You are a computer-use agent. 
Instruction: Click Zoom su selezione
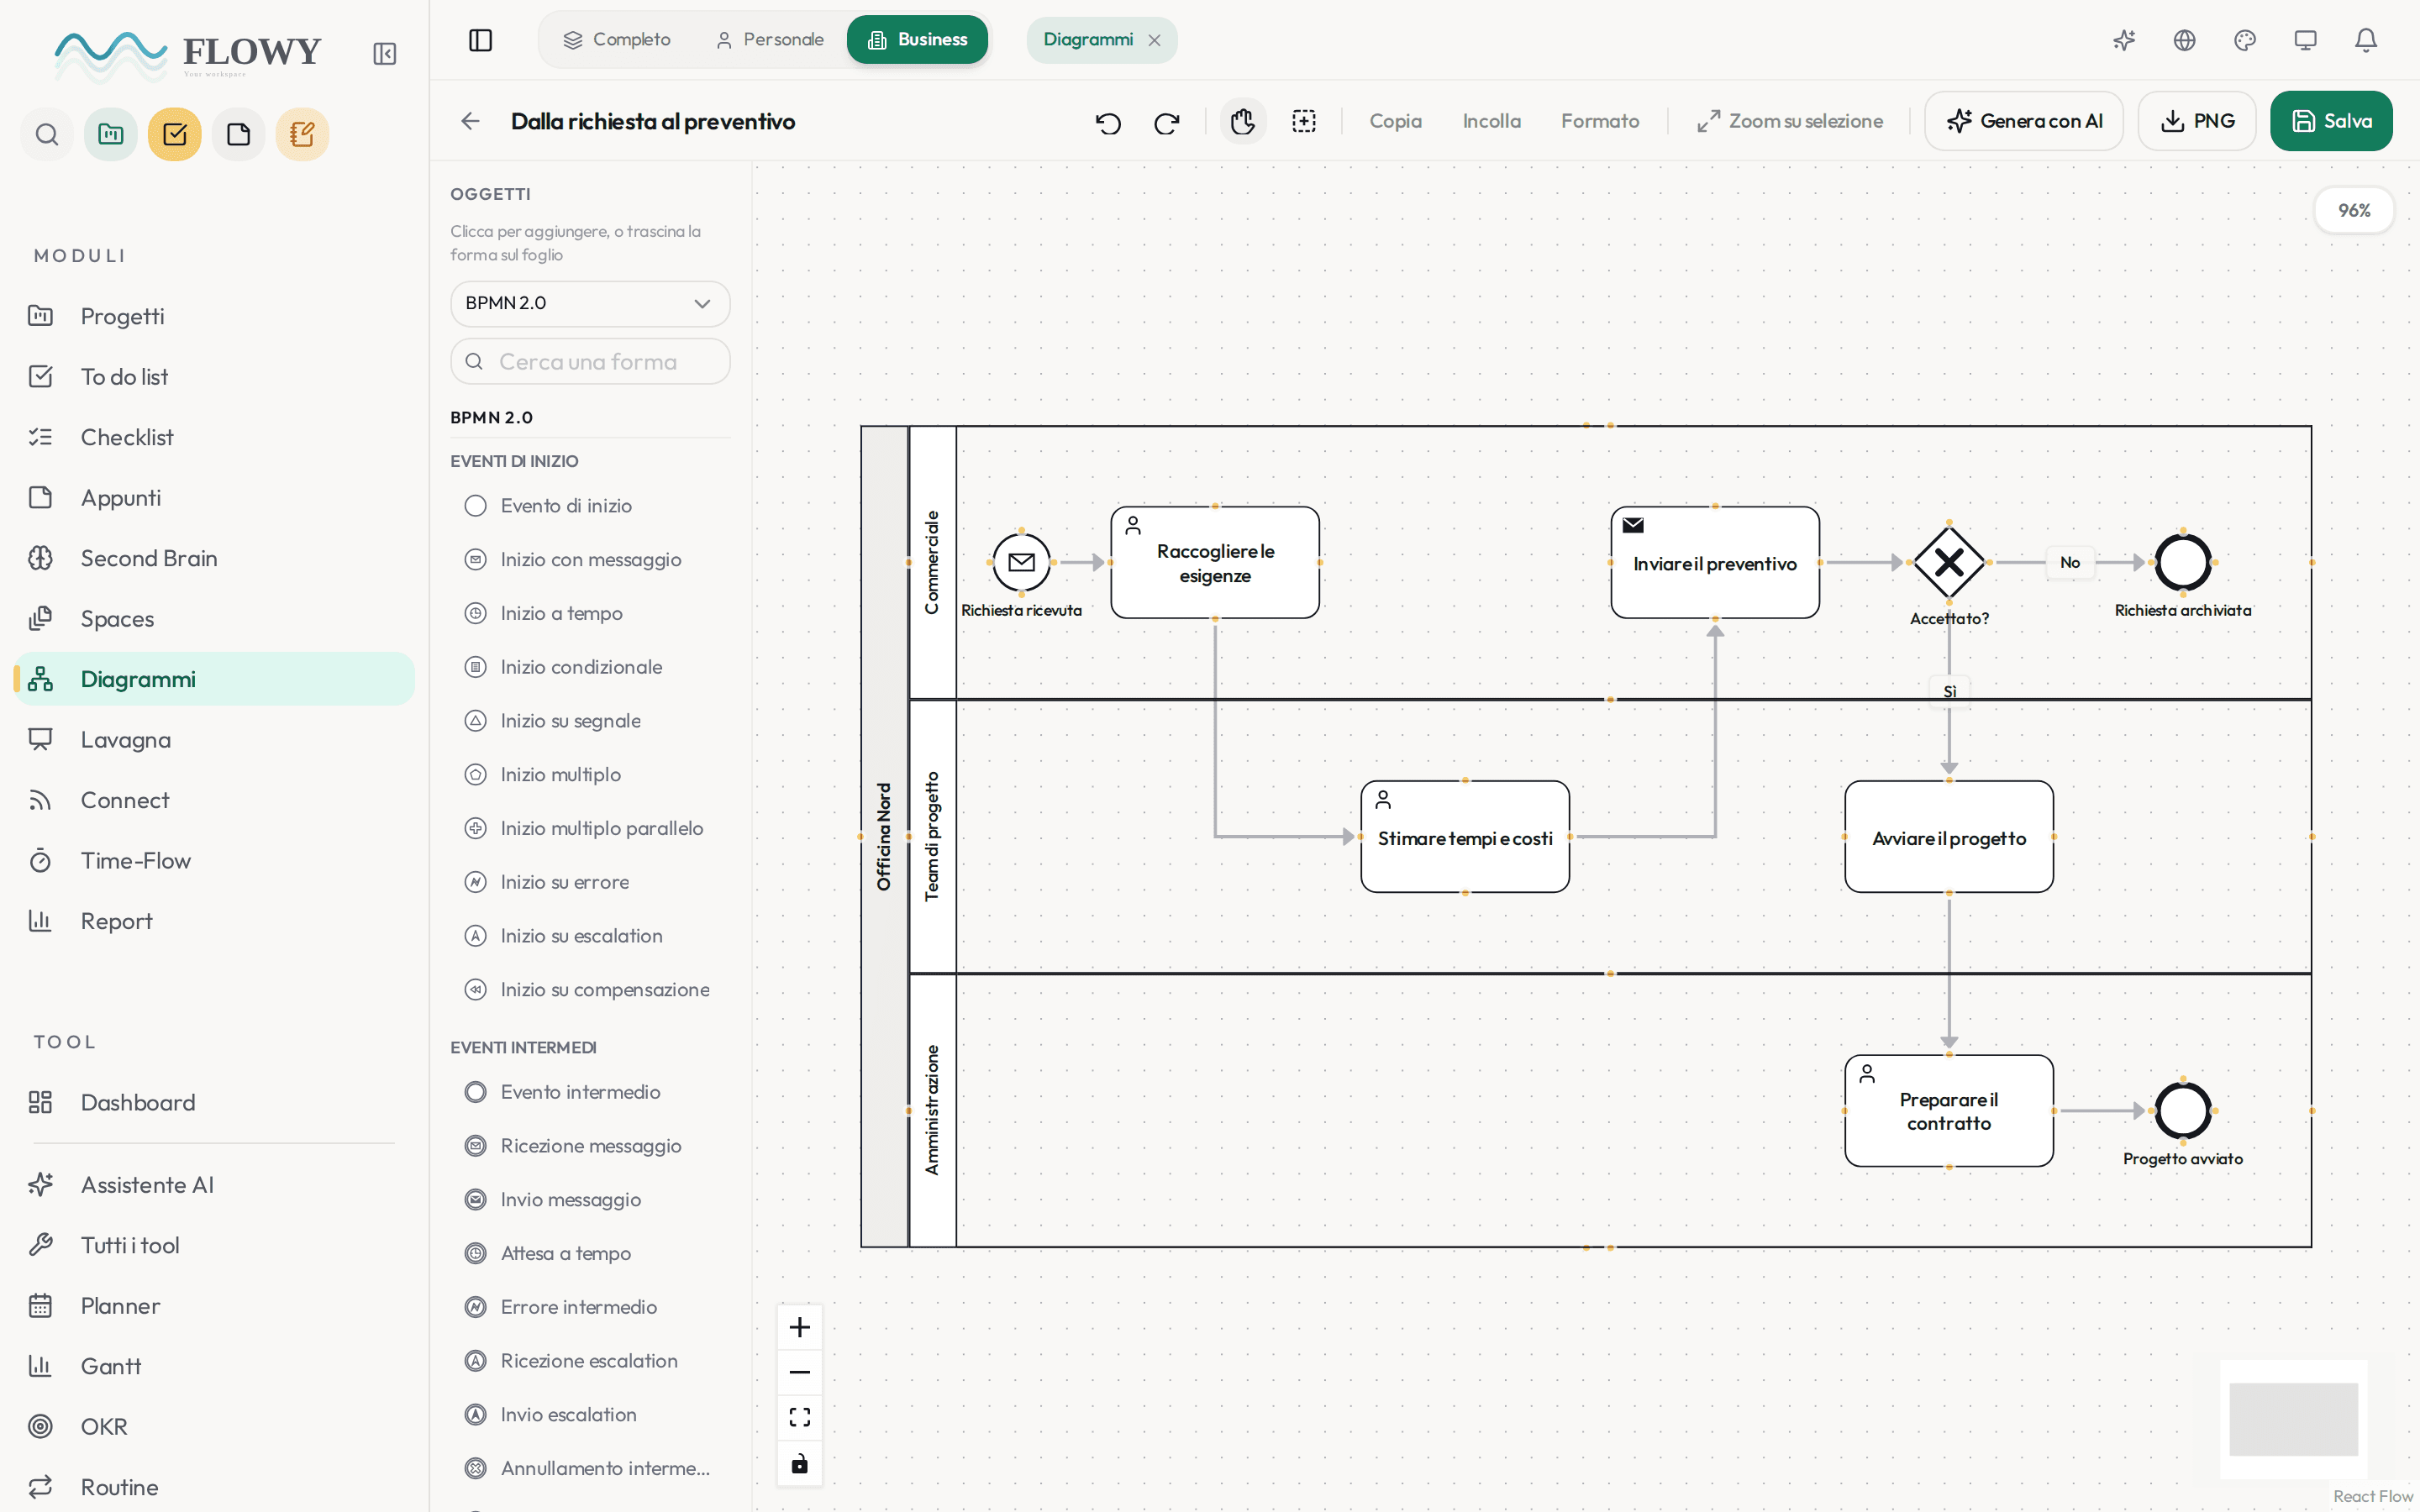(1790, 121)
